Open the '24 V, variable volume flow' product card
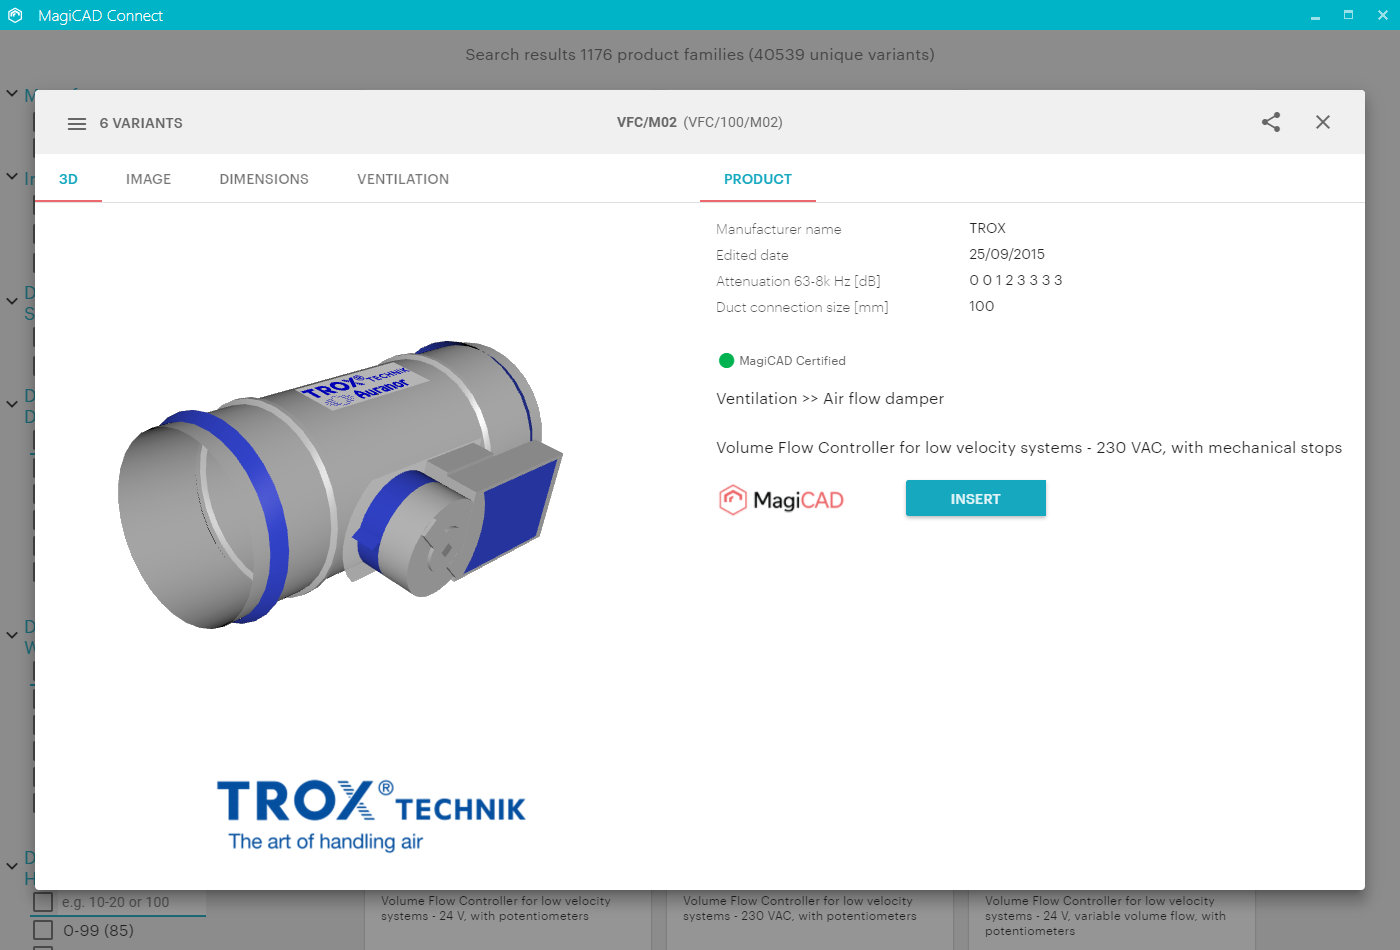The image size is (1400, 950). 1111,919
